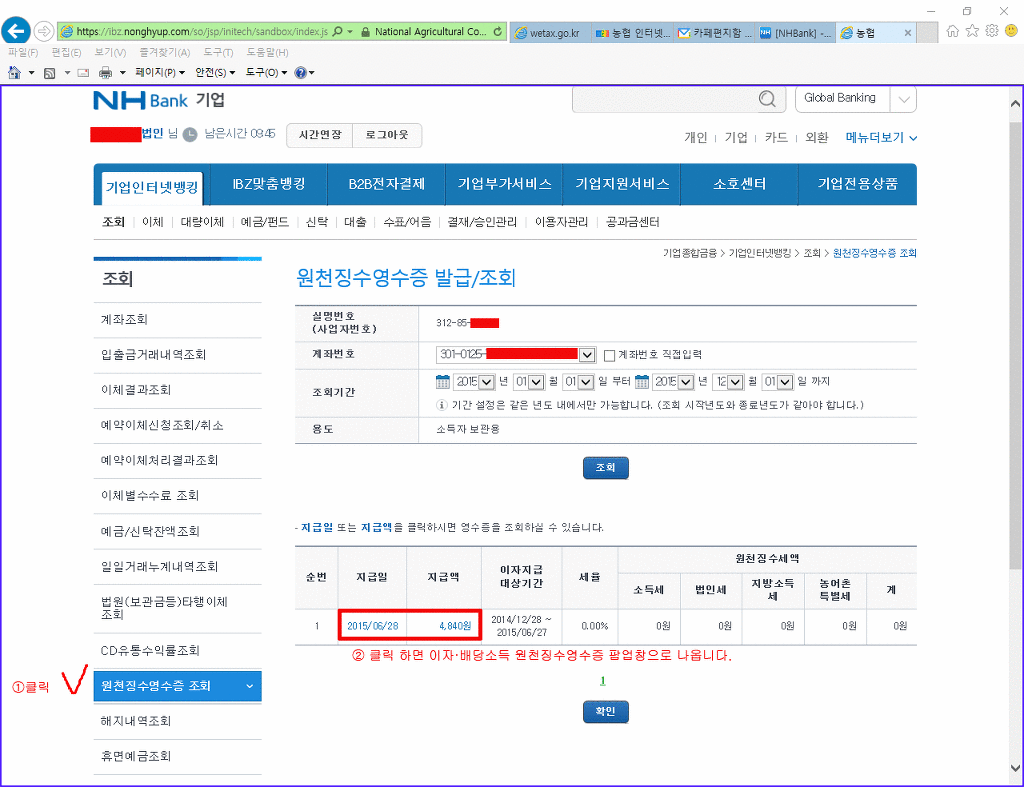Open the Global Banking dropdown
The height and width of the screenshot is (787, 1024).
tap(904, 99)
